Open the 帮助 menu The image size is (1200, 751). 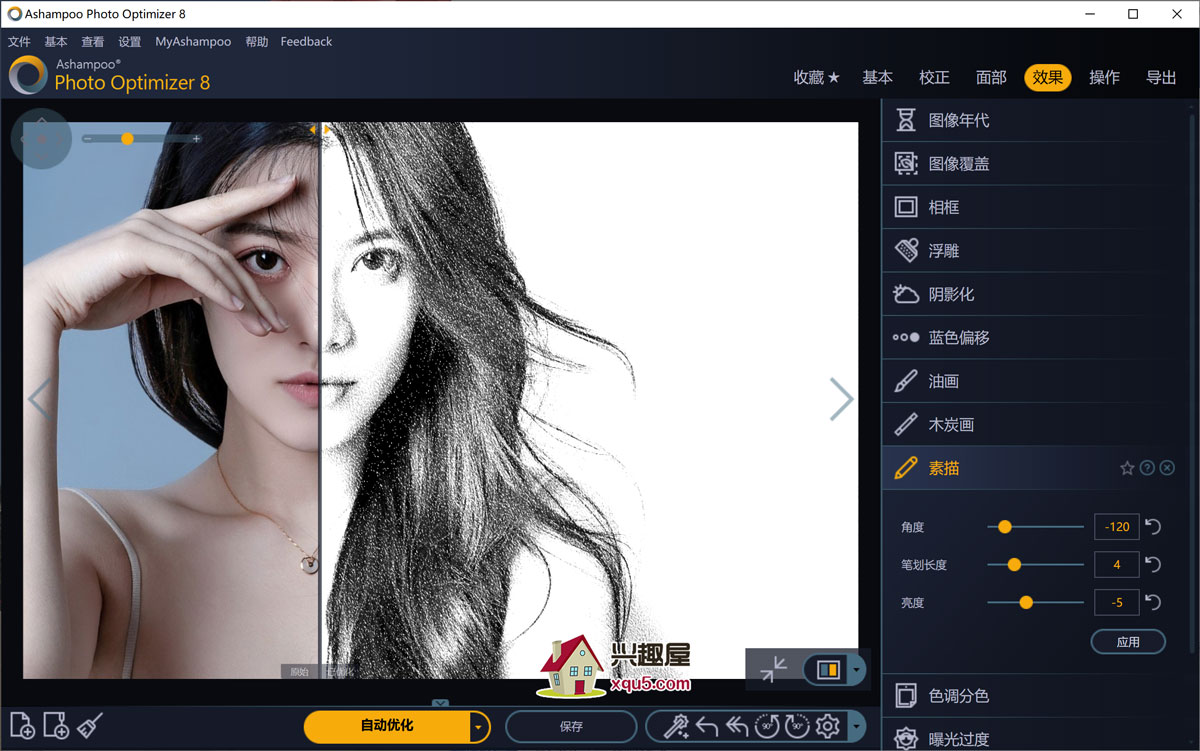(x=257, y=42)
